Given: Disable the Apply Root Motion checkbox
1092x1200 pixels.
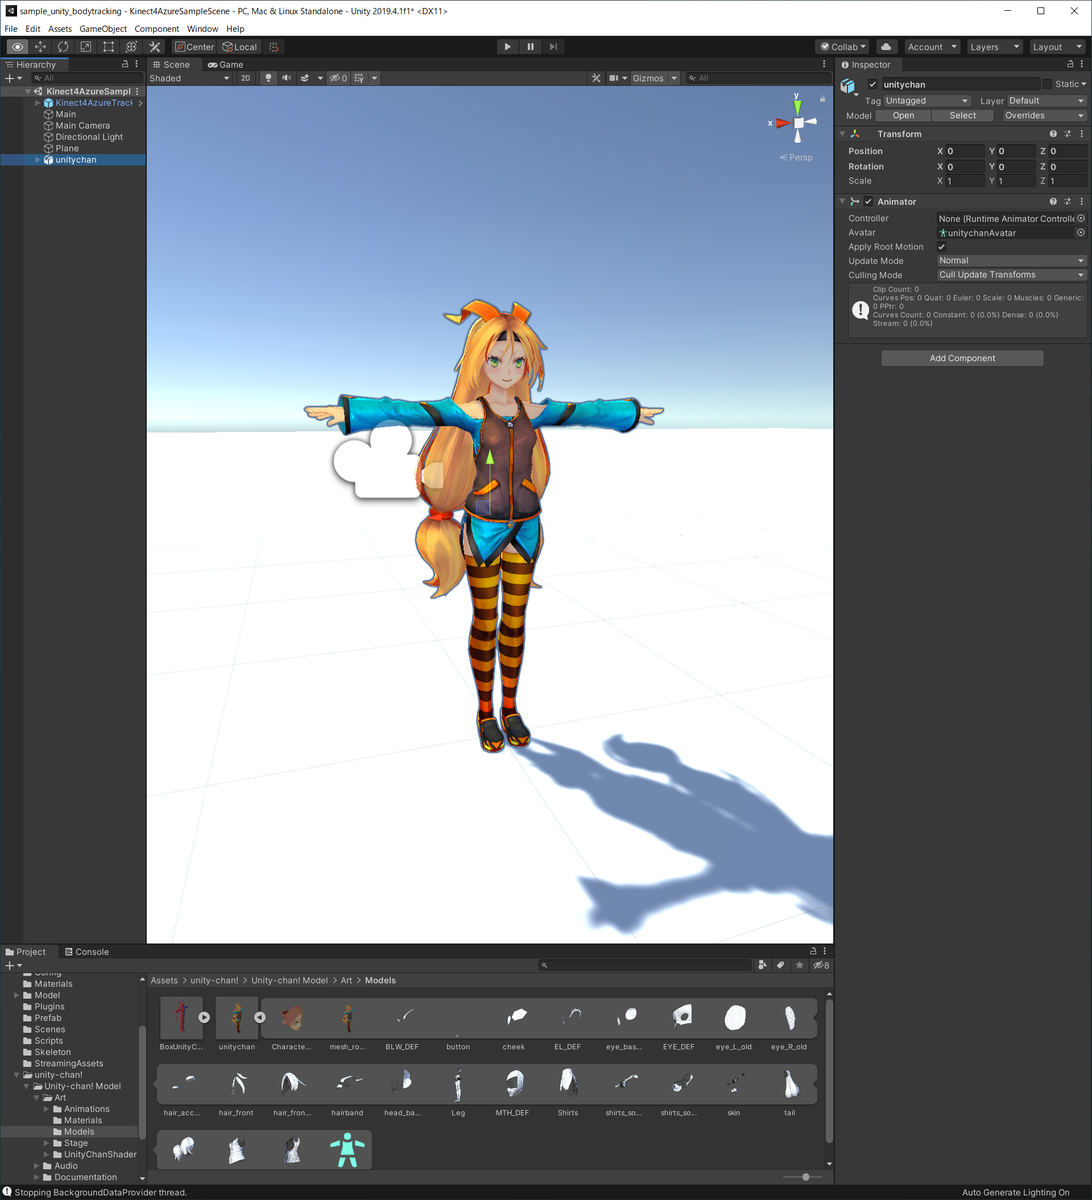Looking at the screenshot, I should coord(941,246).
